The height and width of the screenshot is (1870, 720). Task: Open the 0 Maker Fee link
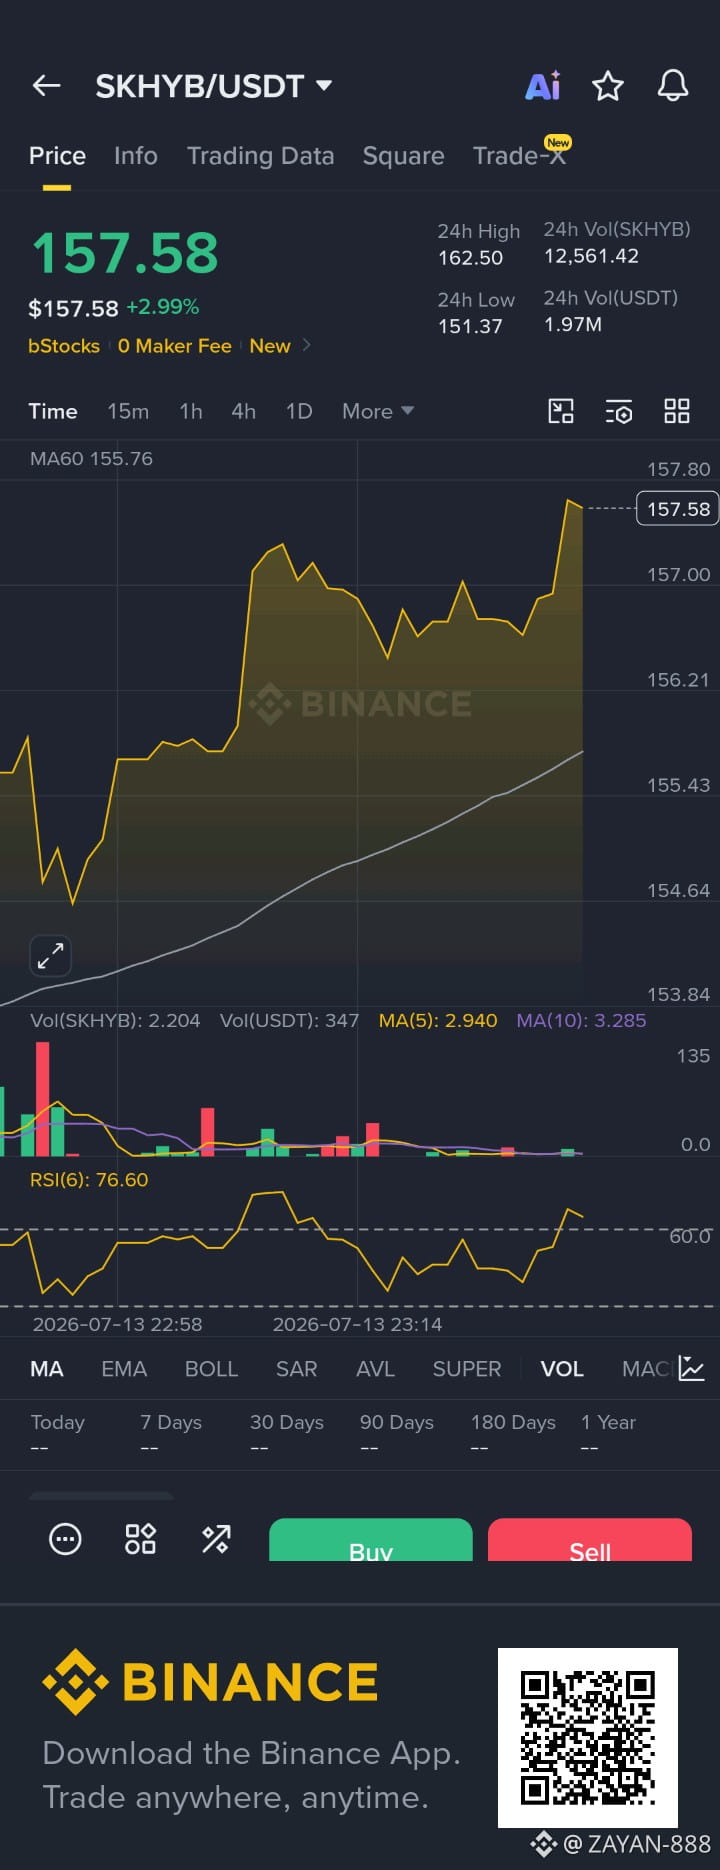point(175,346)
